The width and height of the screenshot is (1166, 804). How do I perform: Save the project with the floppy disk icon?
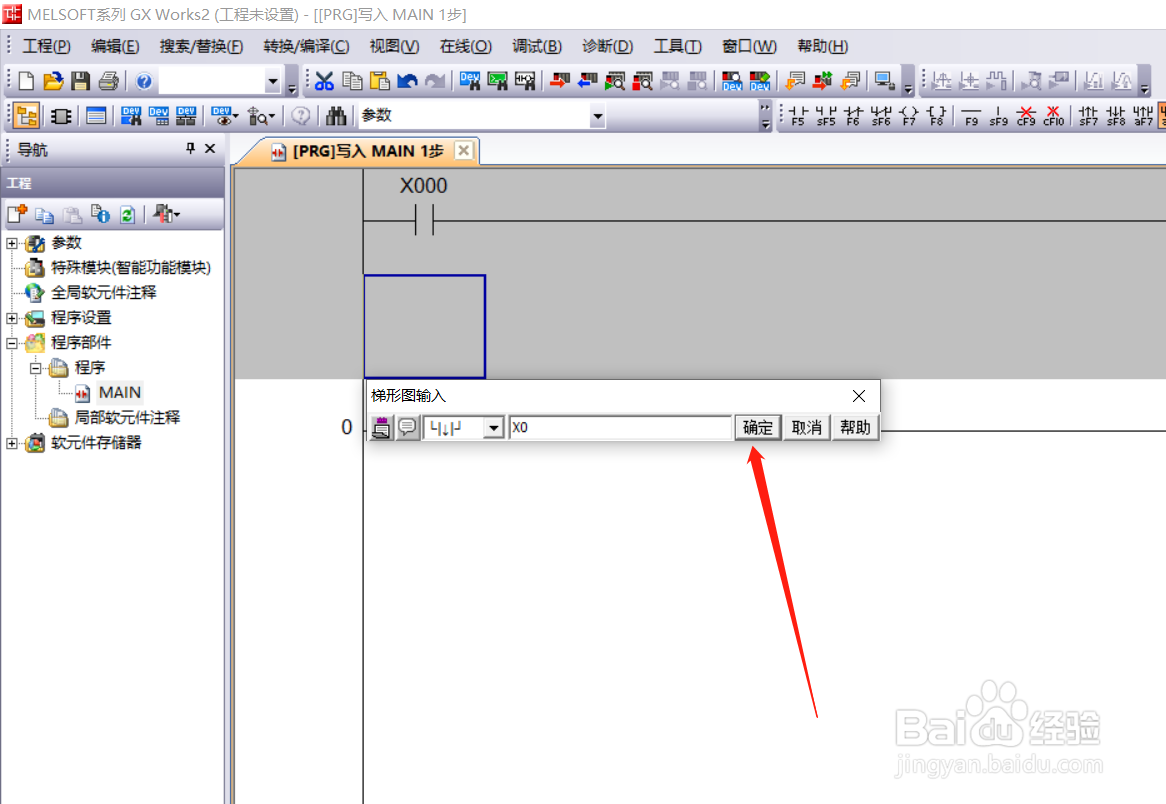click(80, 80)
